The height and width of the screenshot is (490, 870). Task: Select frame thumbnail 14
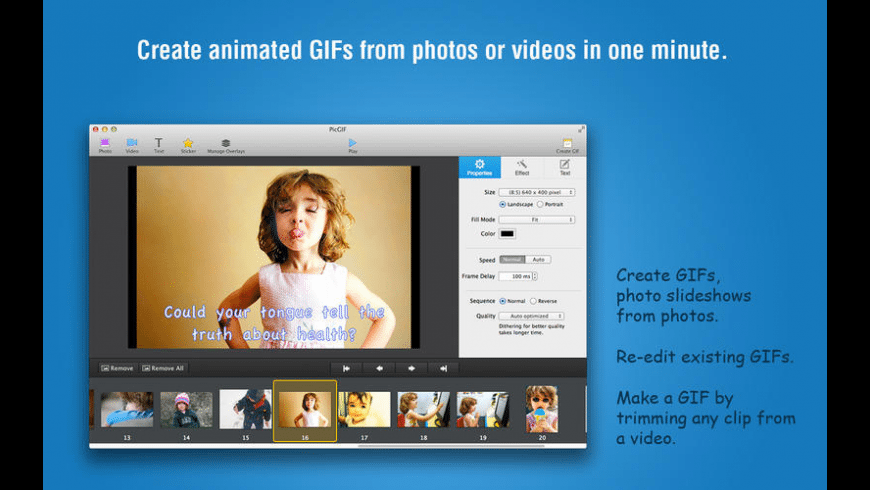(x=186, y=410)
